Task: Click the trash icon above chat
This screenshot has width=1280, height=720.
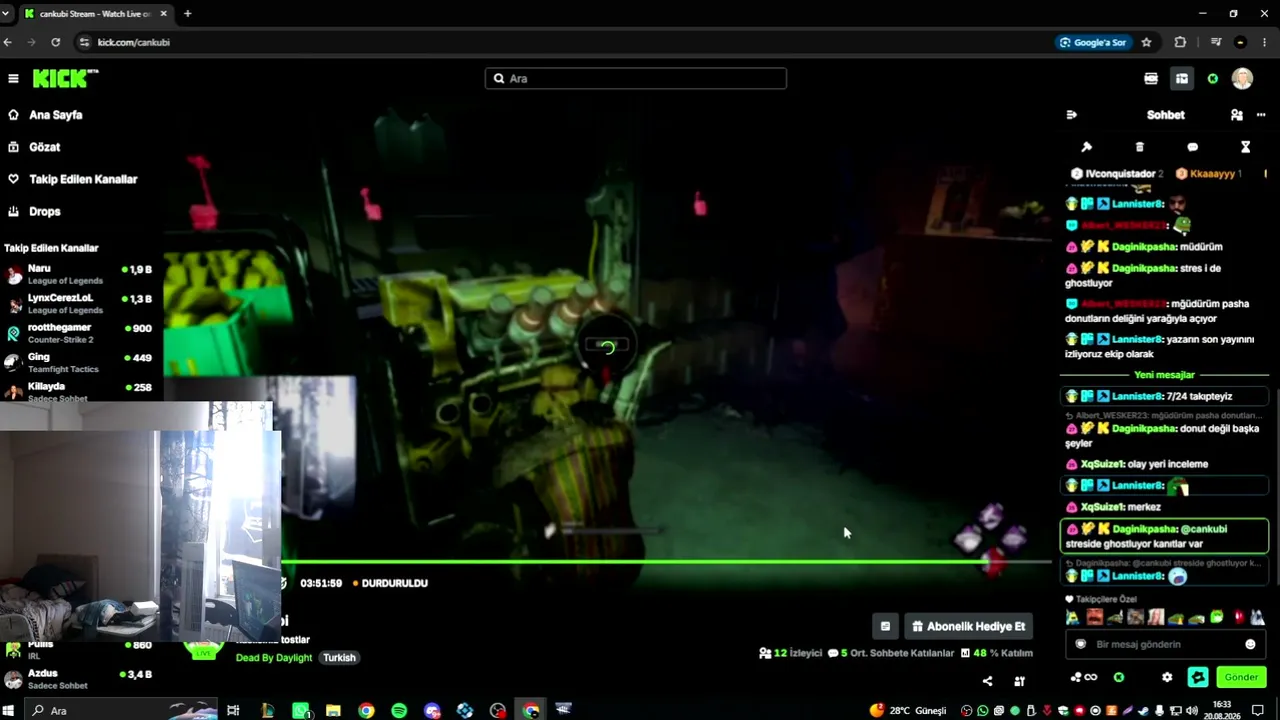Action: click(1140, 147)
